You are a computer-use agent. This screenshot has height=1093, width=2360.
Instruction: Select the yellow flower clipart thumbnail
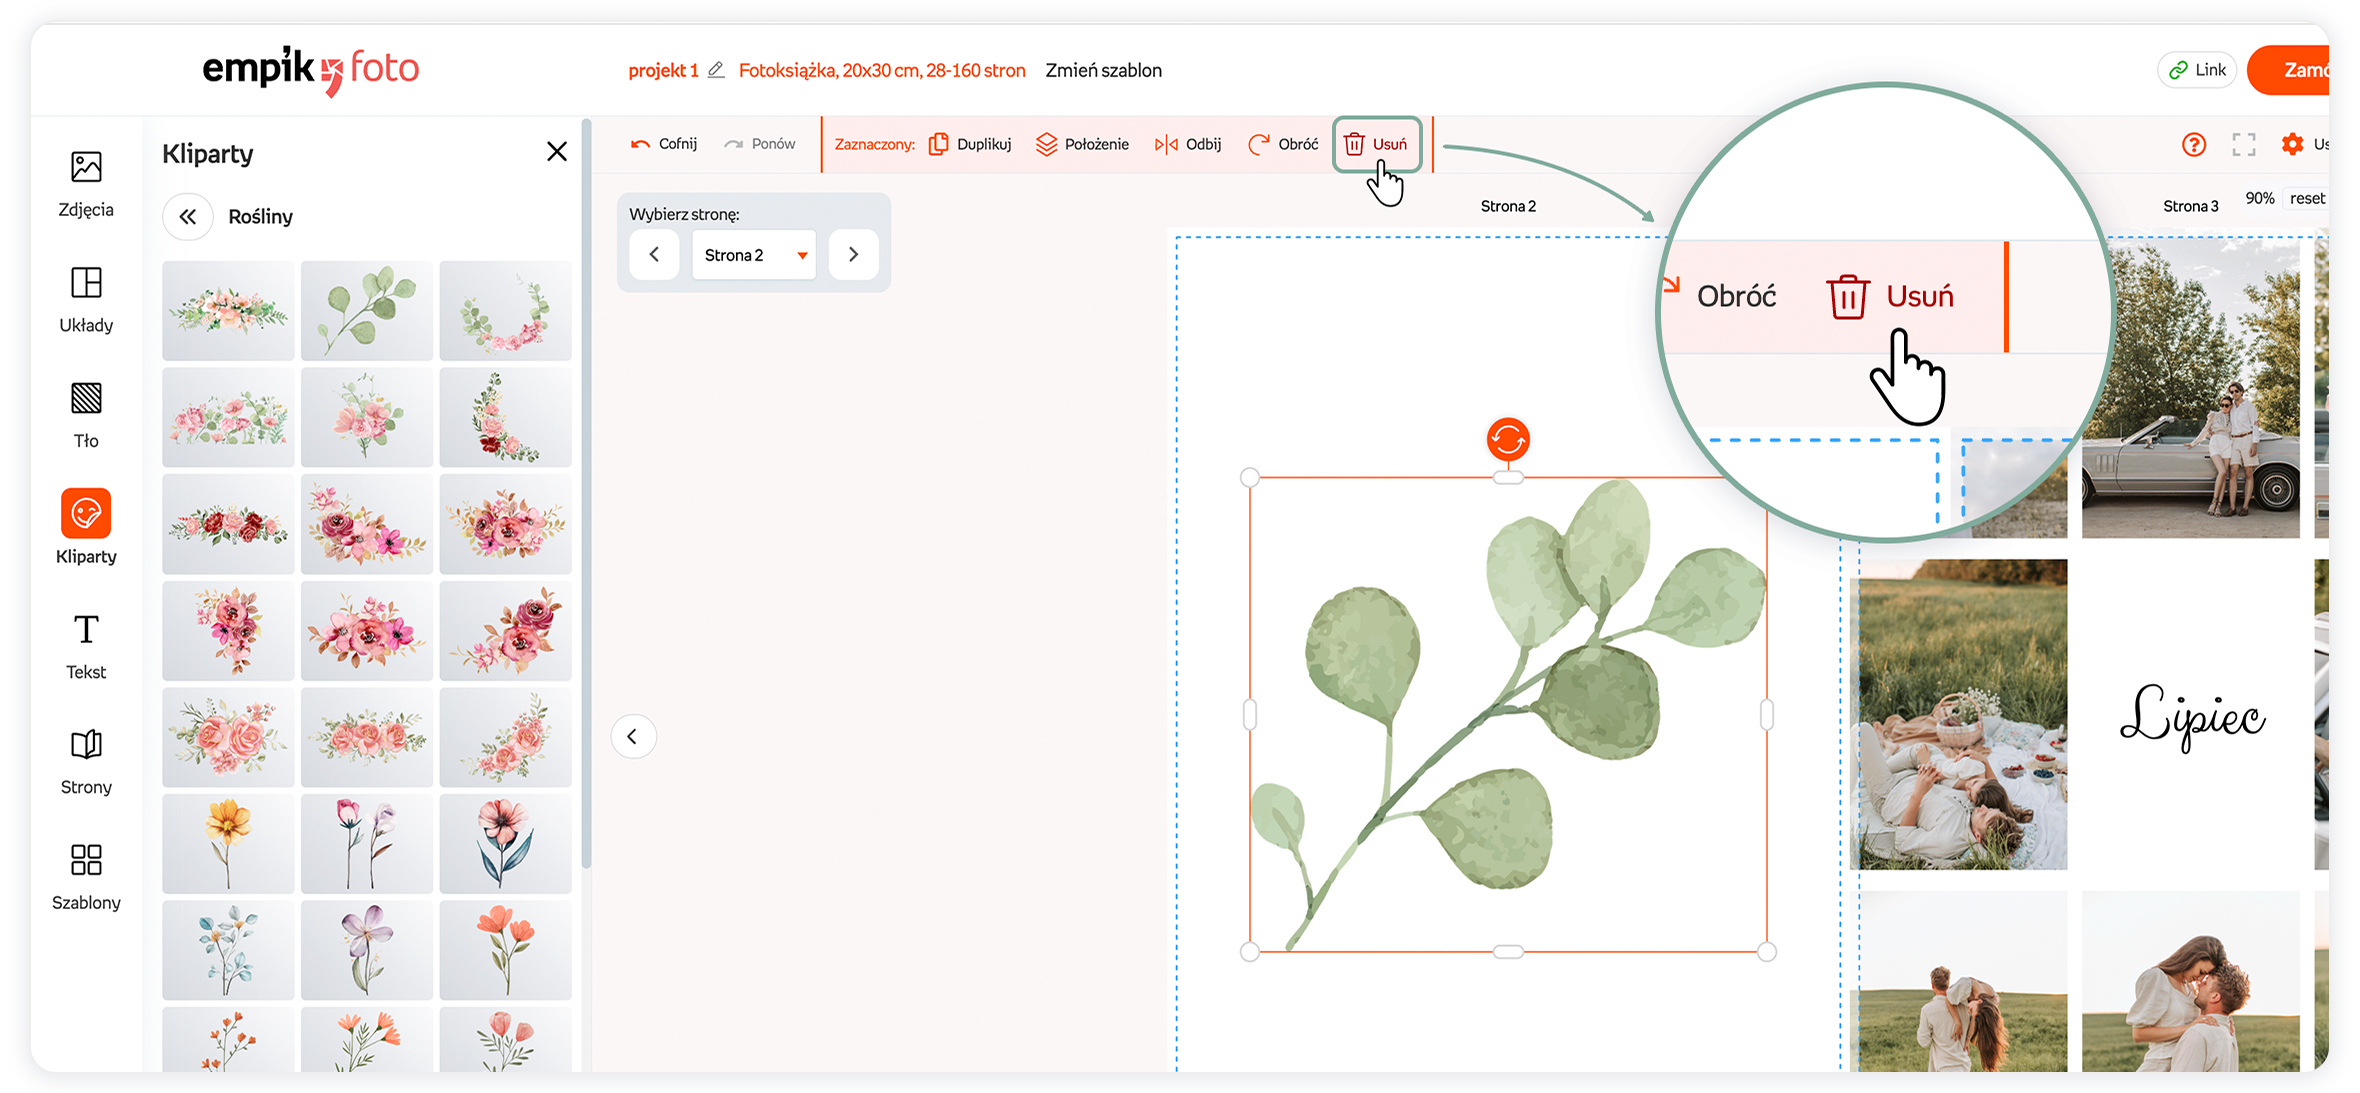(228, 843)
